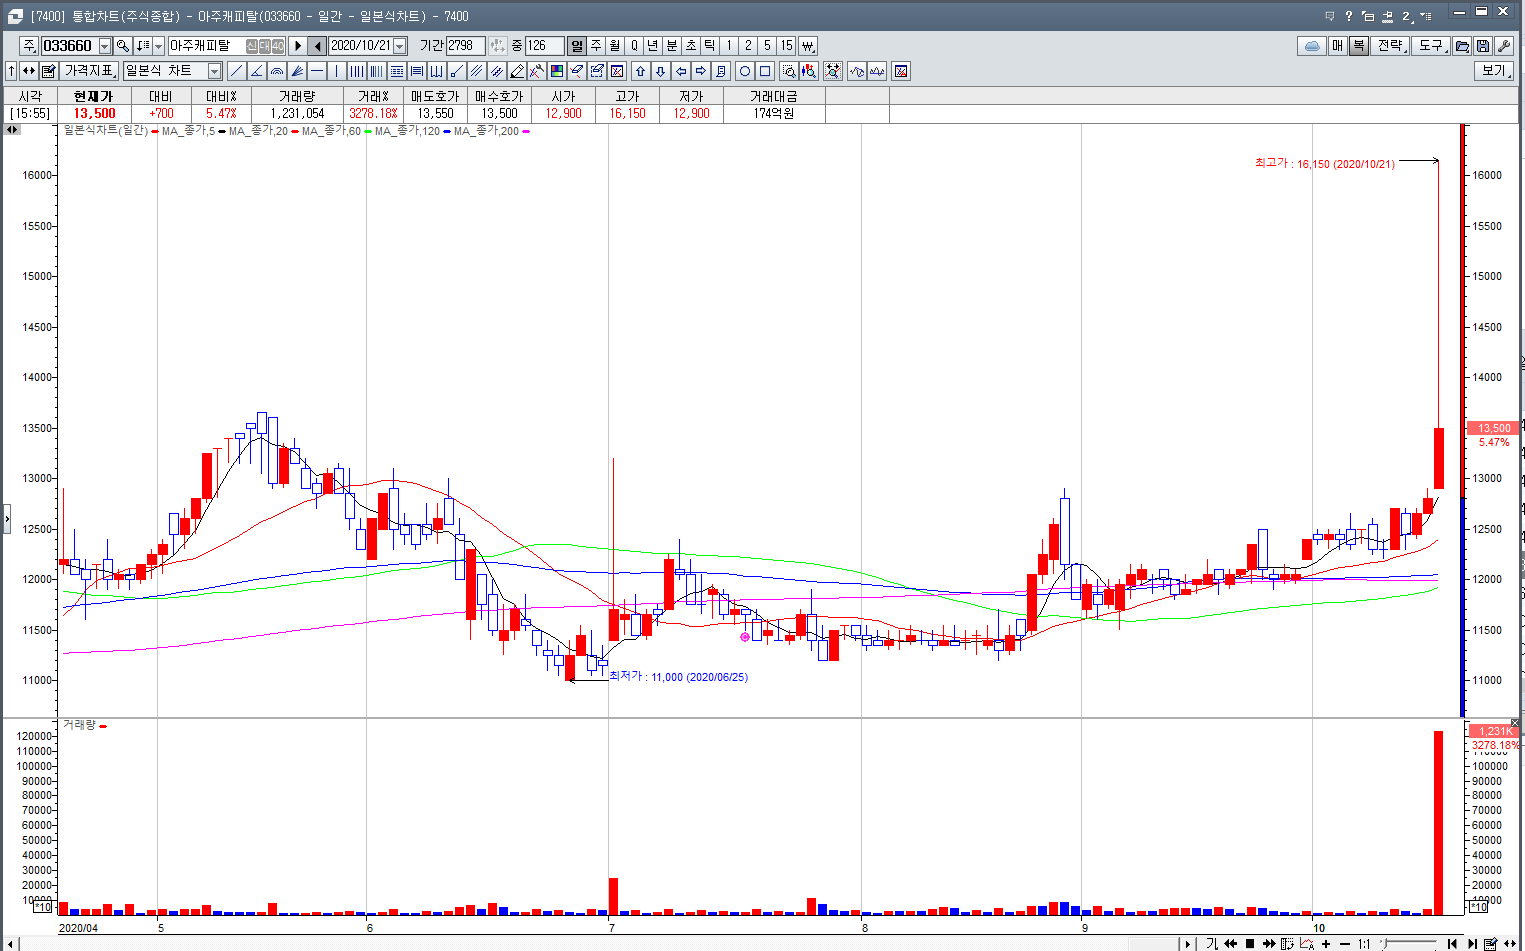Open the 가격지표 indicator dropdown
1525x951 pixels.
[x=89, y=71]
